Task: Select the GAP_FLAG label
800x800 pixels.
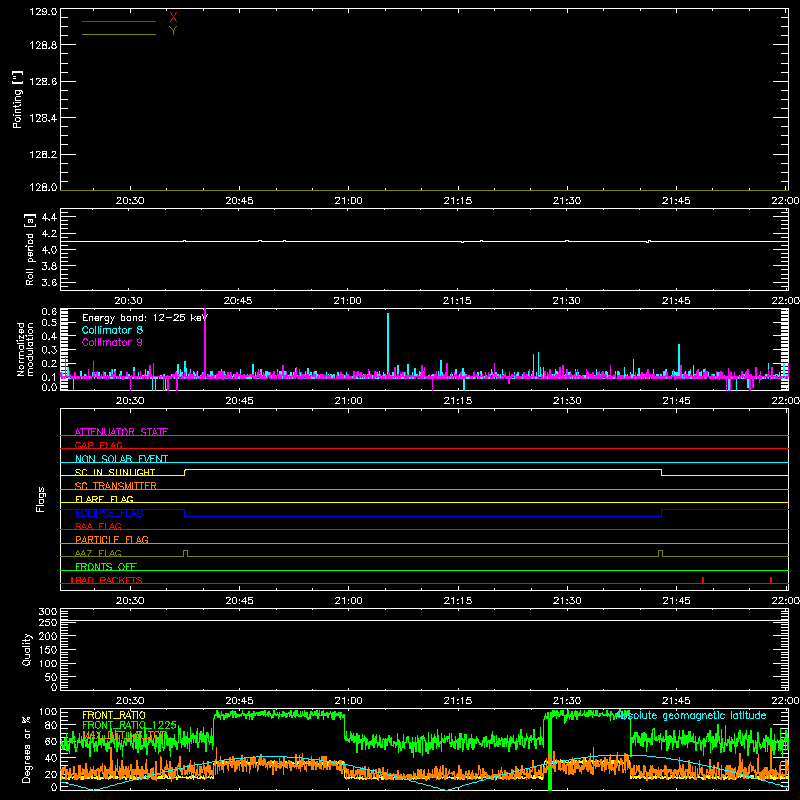Action: 98,445
